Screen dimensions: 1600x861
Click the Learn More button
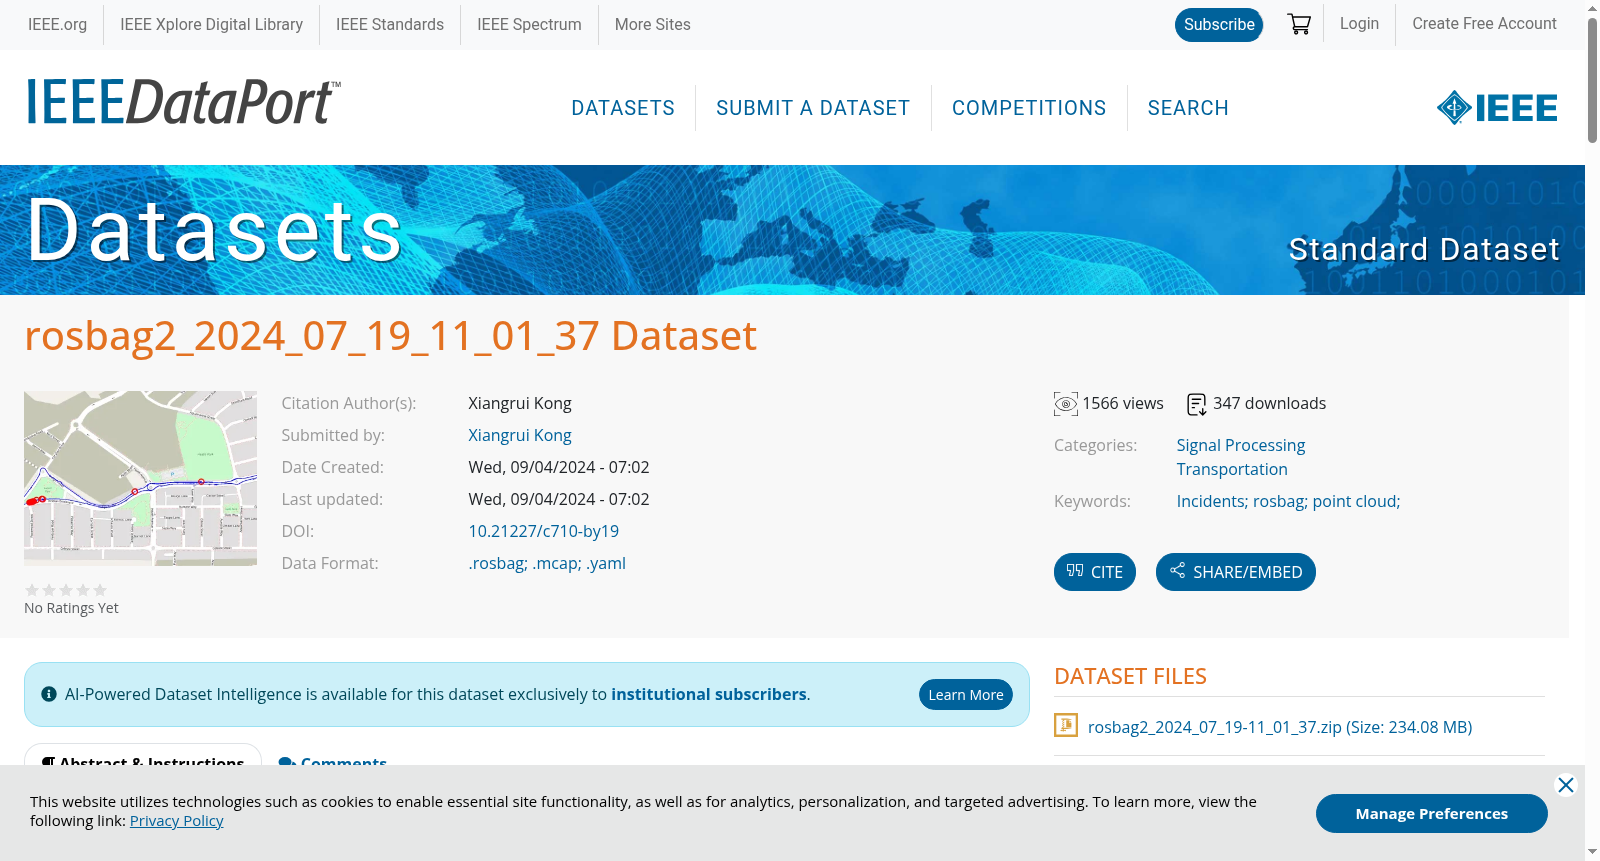coord(966,695)
